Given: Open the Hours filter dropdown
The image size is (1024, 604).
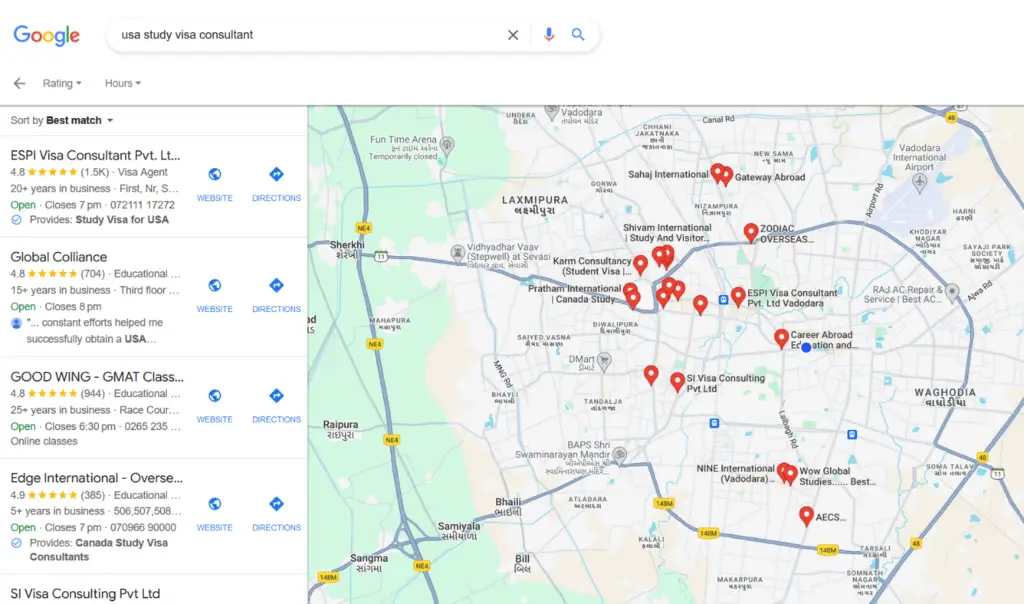Looking at the screenshot, I should pos(121,83).
